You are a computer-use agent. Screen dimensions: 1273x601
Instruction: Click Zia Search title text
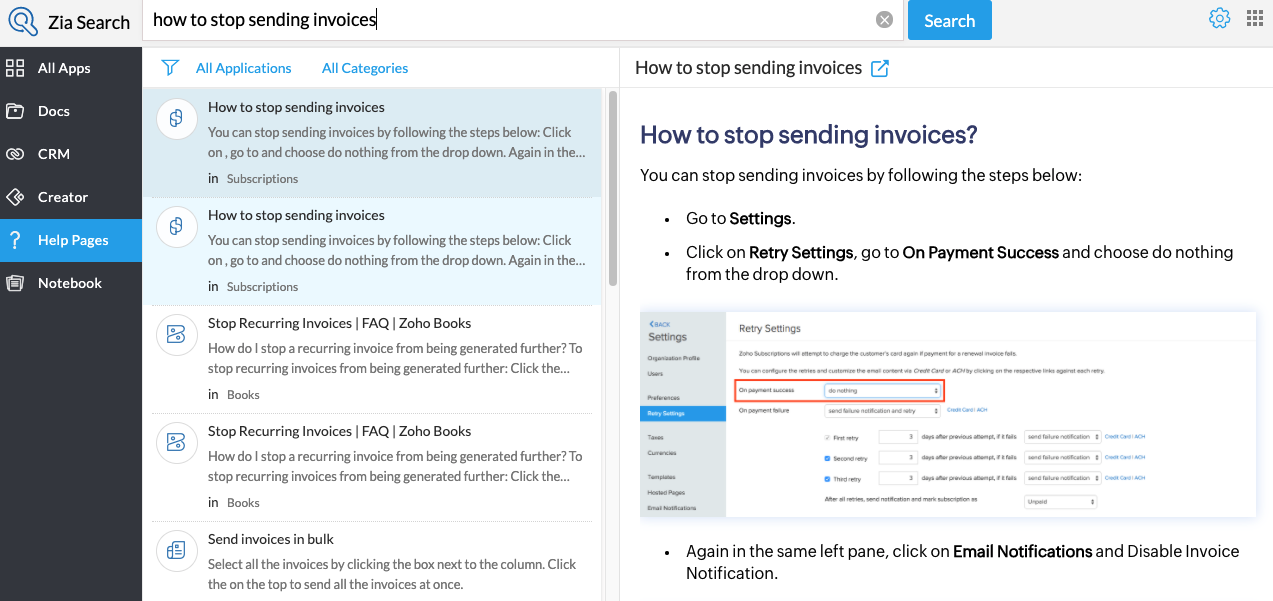point(89,22)
